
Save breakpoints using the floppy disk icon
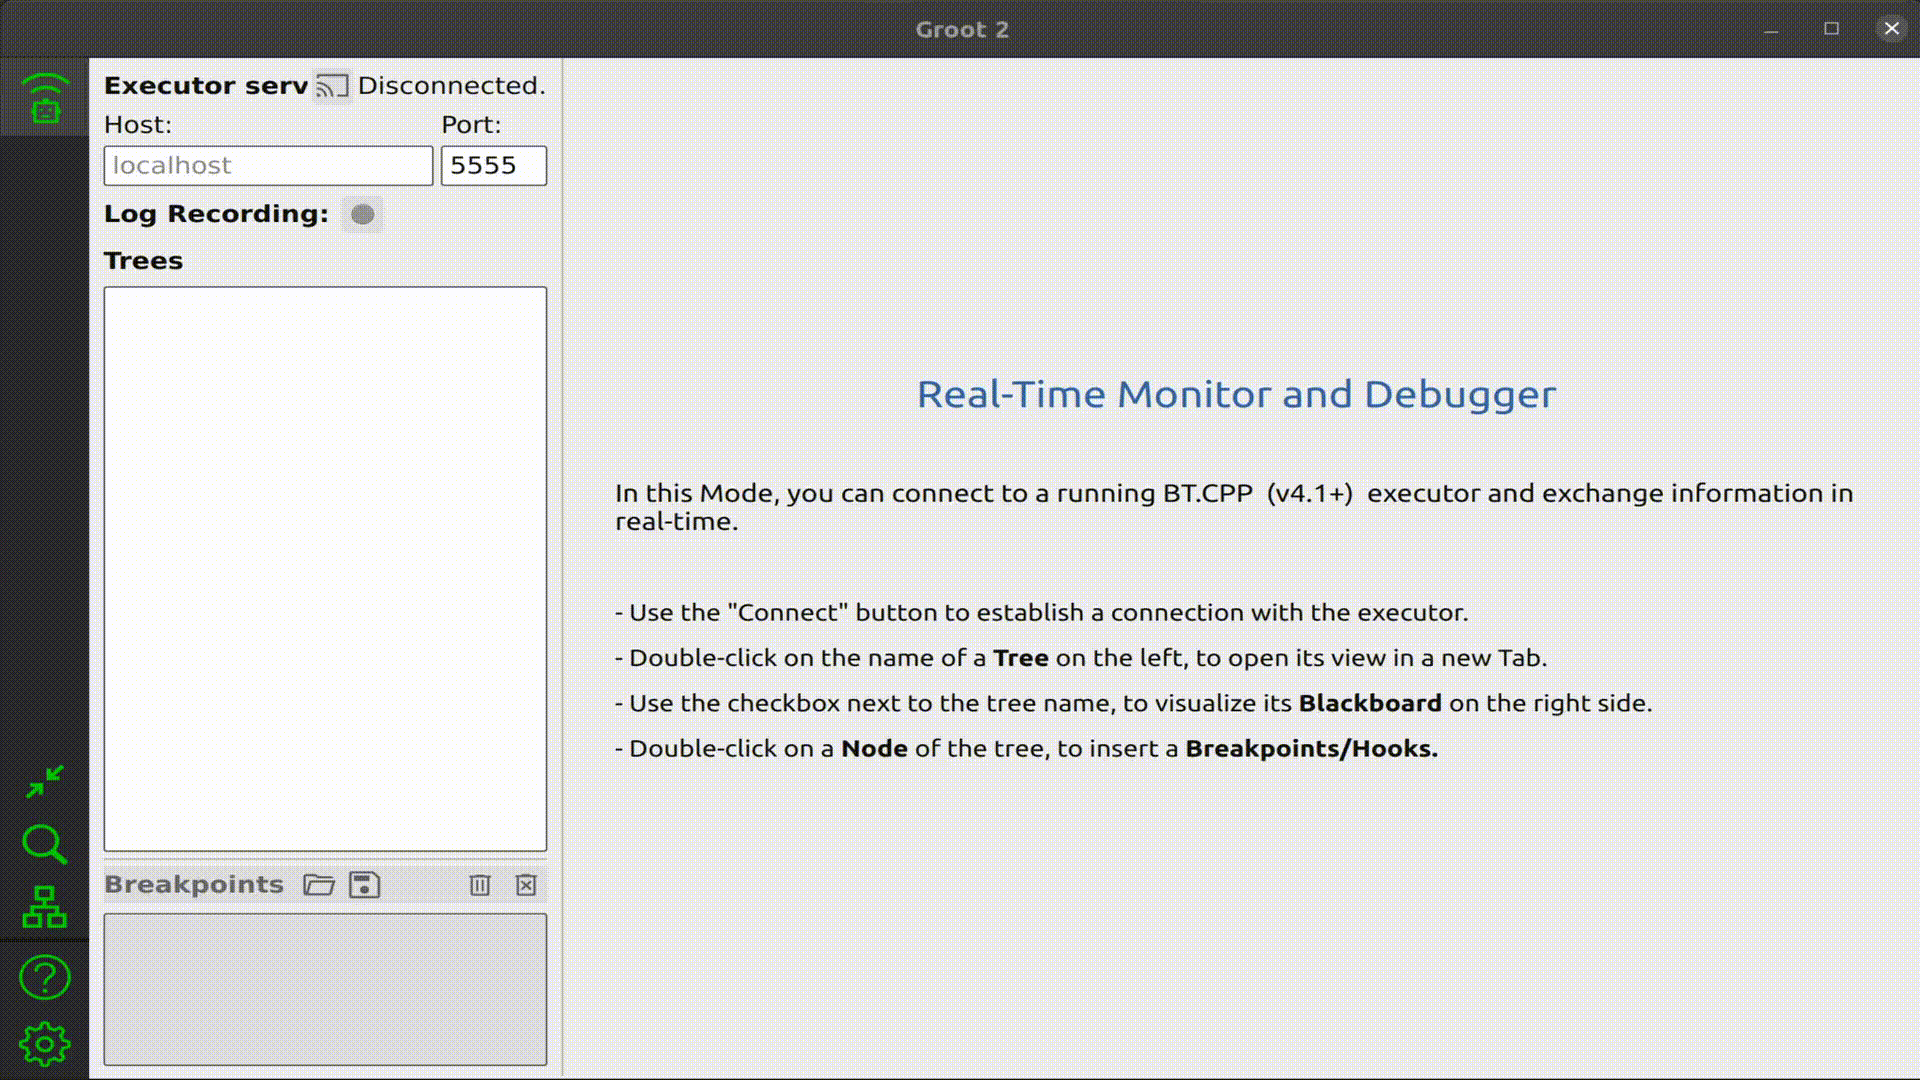tap(364, 885)
